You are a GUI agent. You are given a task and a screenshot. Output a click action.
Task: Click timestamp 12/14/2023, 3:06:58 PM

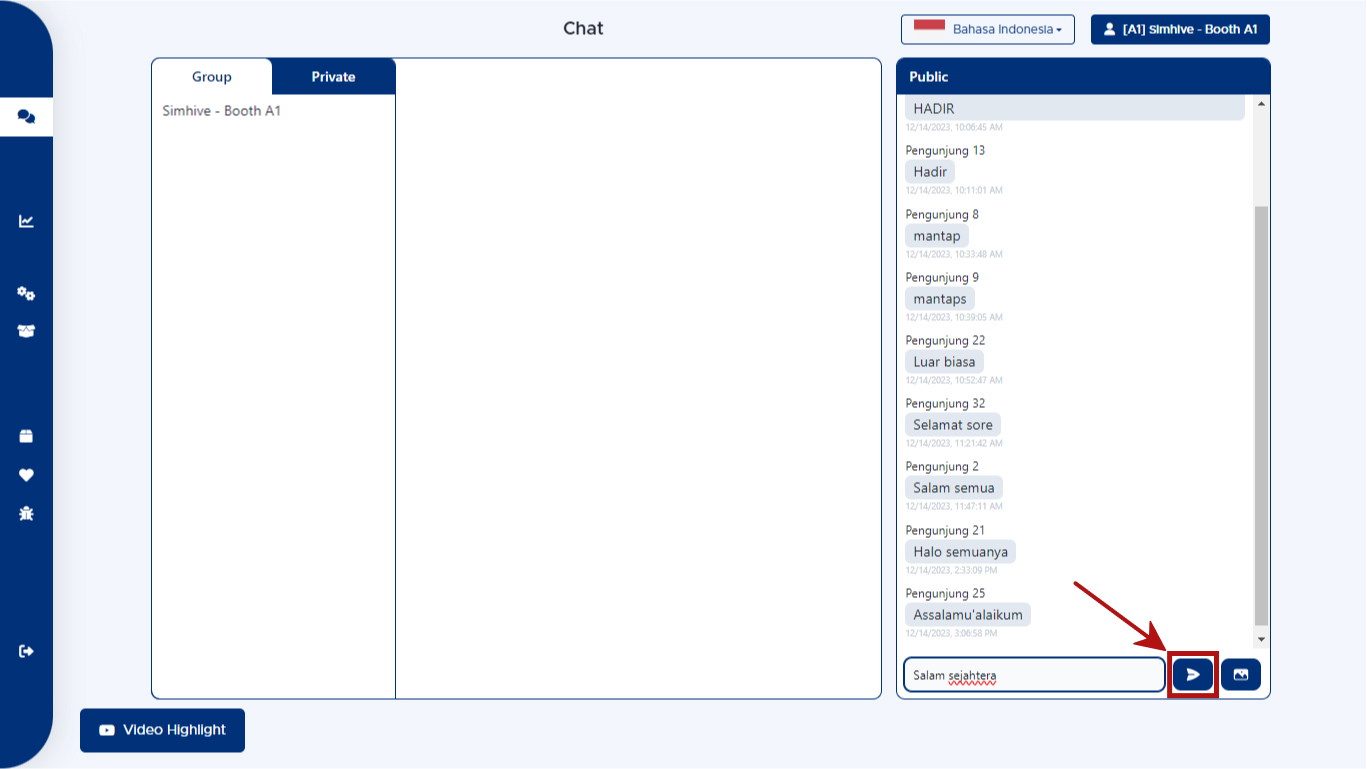pos(951,633)
